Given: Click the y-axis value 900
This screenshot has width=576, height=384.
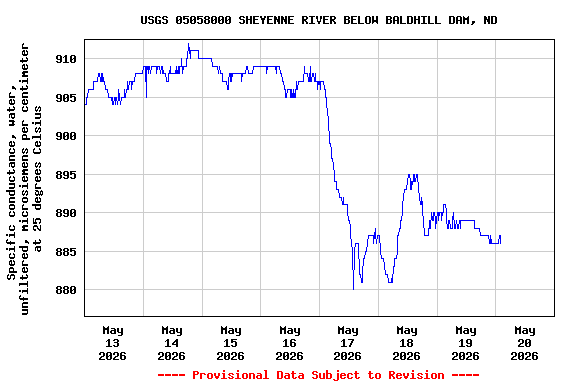Looking at the screenshot, I should (66, 136).
